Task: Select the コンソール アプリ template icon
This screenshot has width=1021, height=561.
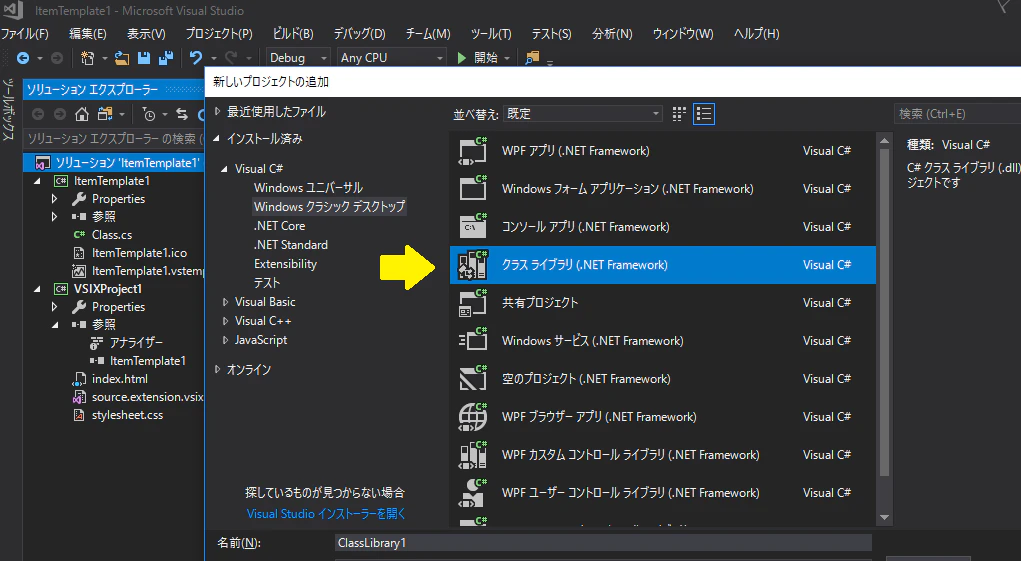Action: pos(473,226)
